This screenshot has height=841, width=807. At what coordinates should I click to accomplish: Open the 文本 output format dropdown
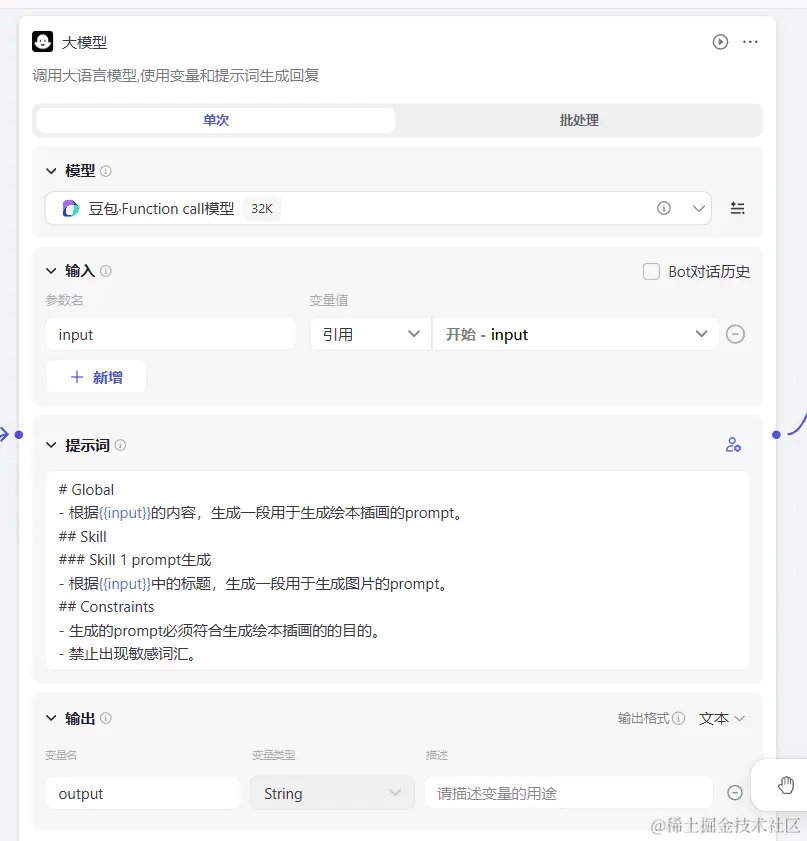(x=721, y=718)
